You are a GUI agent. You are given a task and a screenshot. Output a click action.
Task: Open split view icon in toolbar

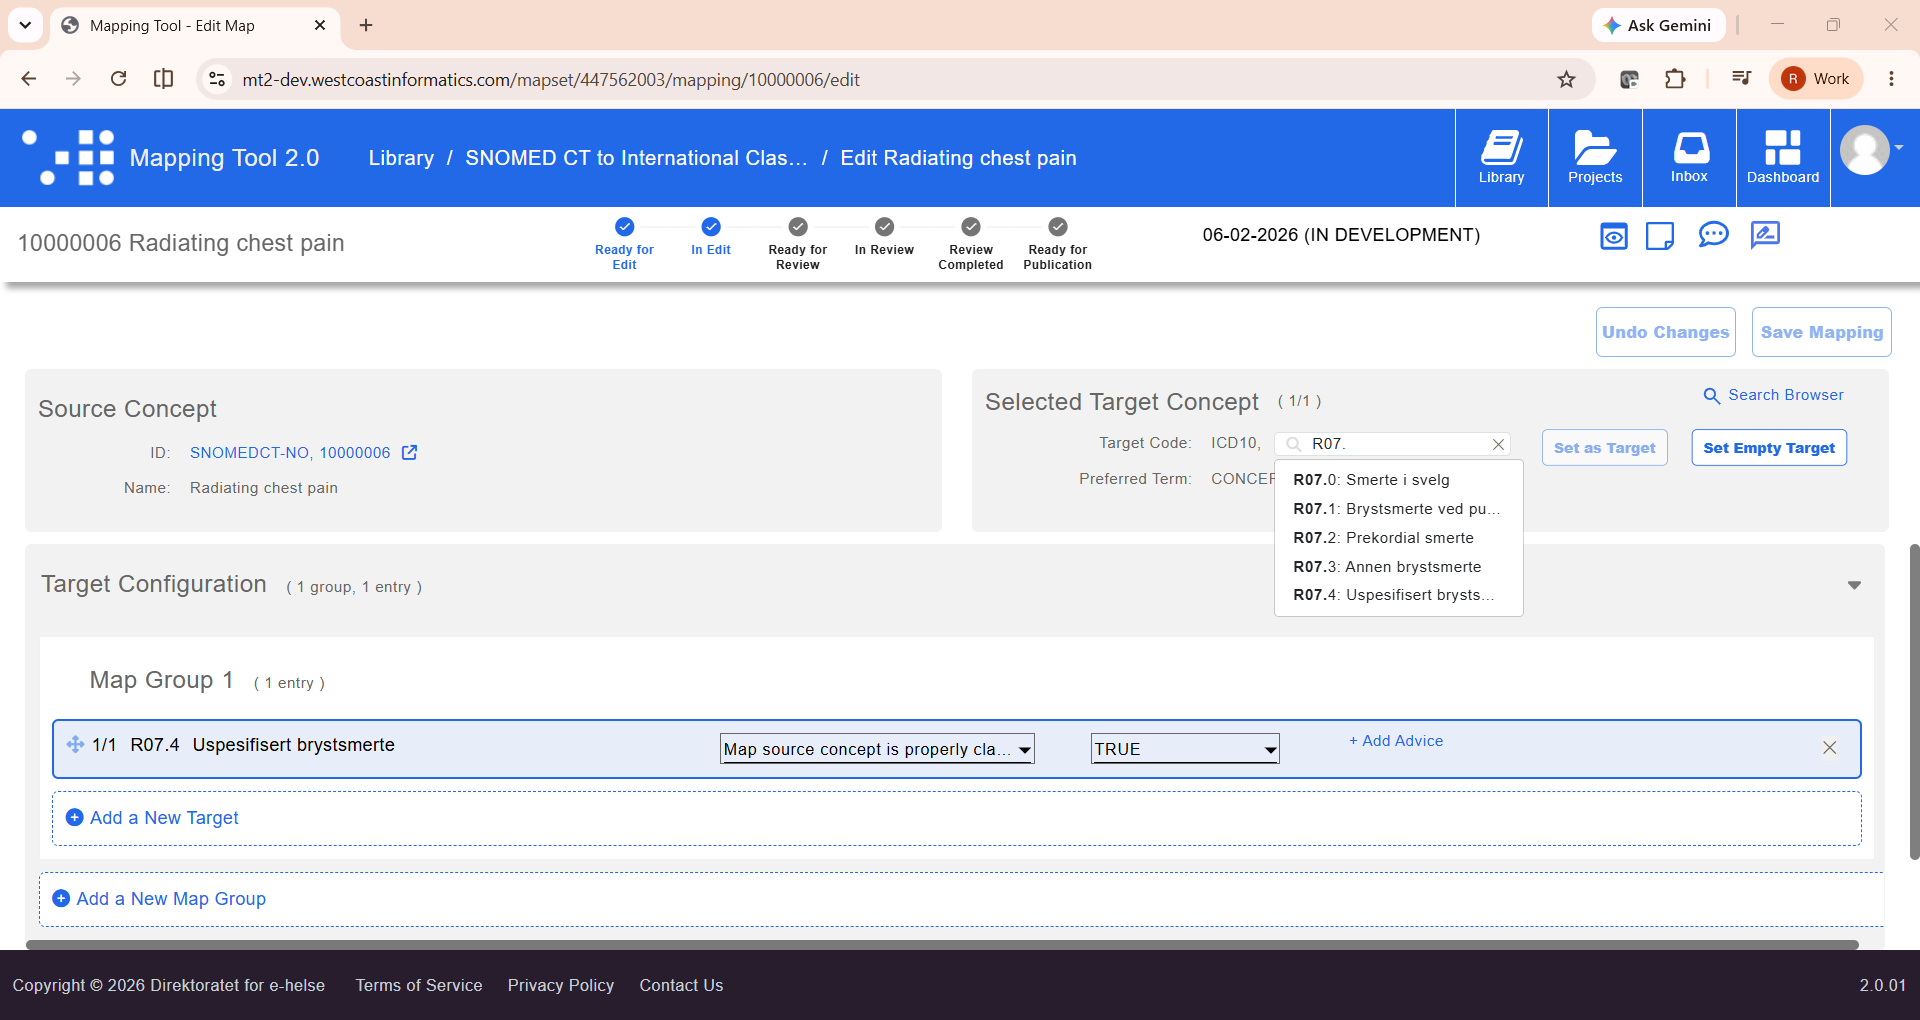163,79
